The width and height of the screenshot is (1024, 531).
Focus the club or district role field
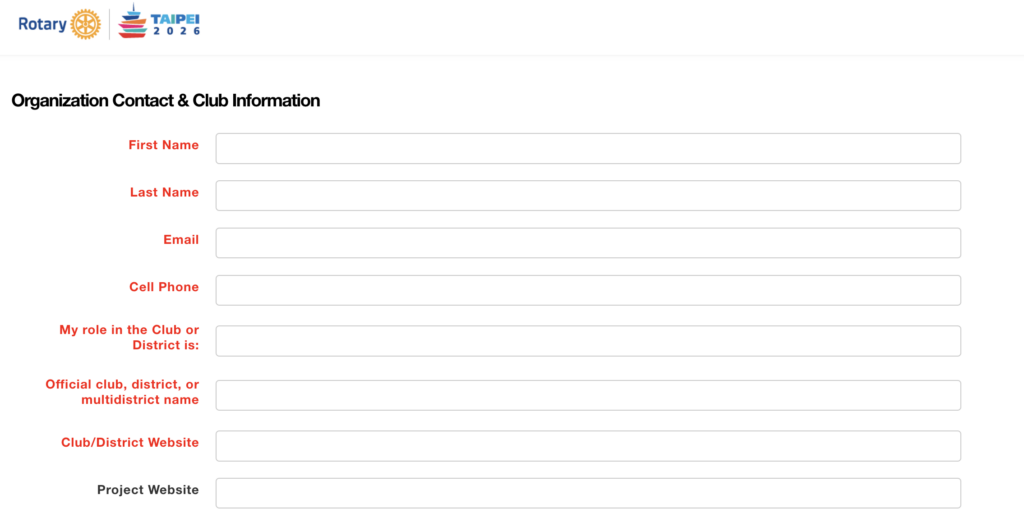[x=588, y=341]
